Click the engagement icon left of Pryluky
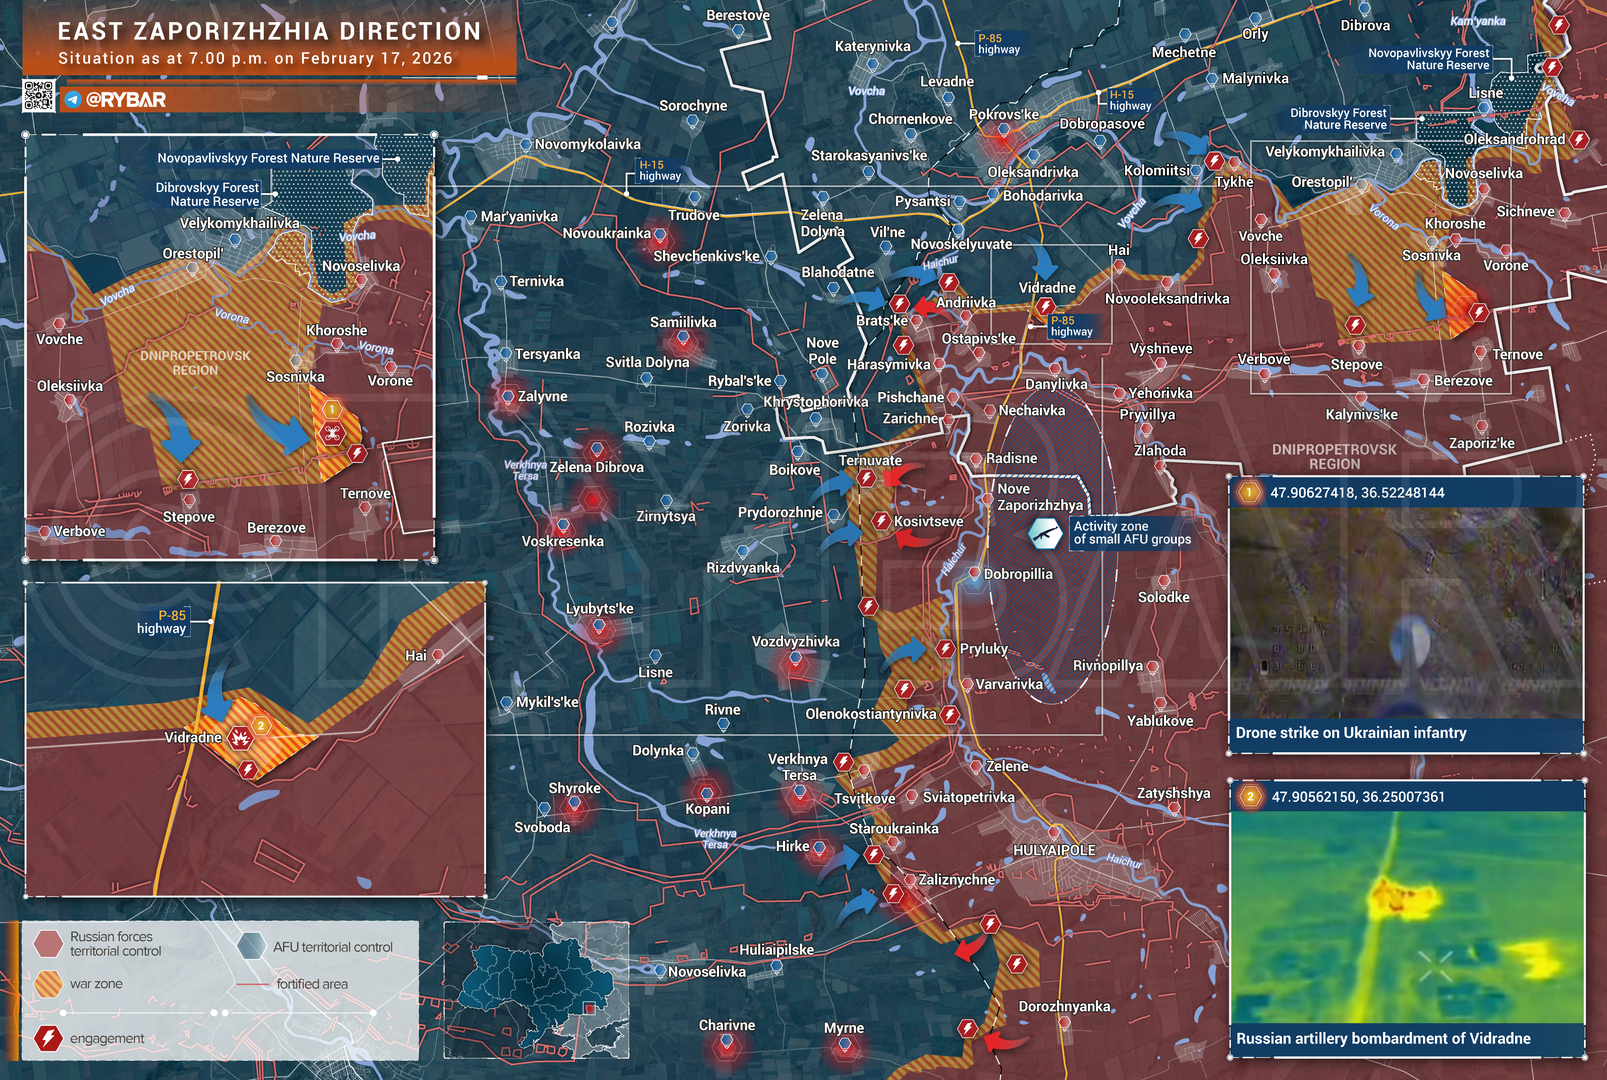 [944, 649]
